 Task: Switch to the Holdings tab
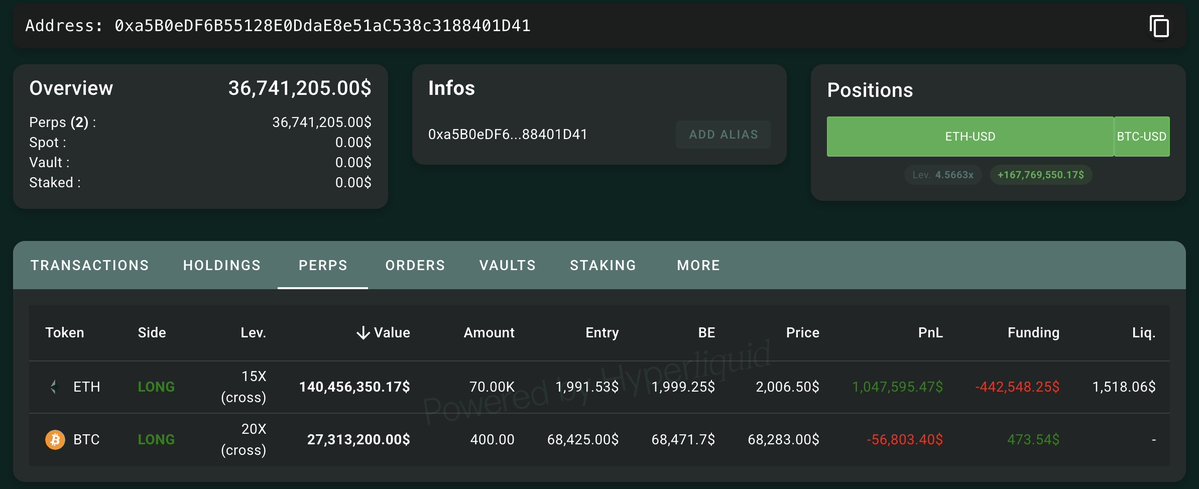[222, 265]
